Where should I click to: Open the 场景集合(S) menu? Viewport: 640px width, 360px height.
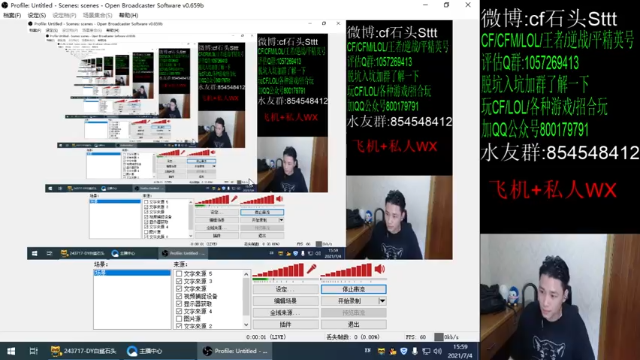point(97,15)
